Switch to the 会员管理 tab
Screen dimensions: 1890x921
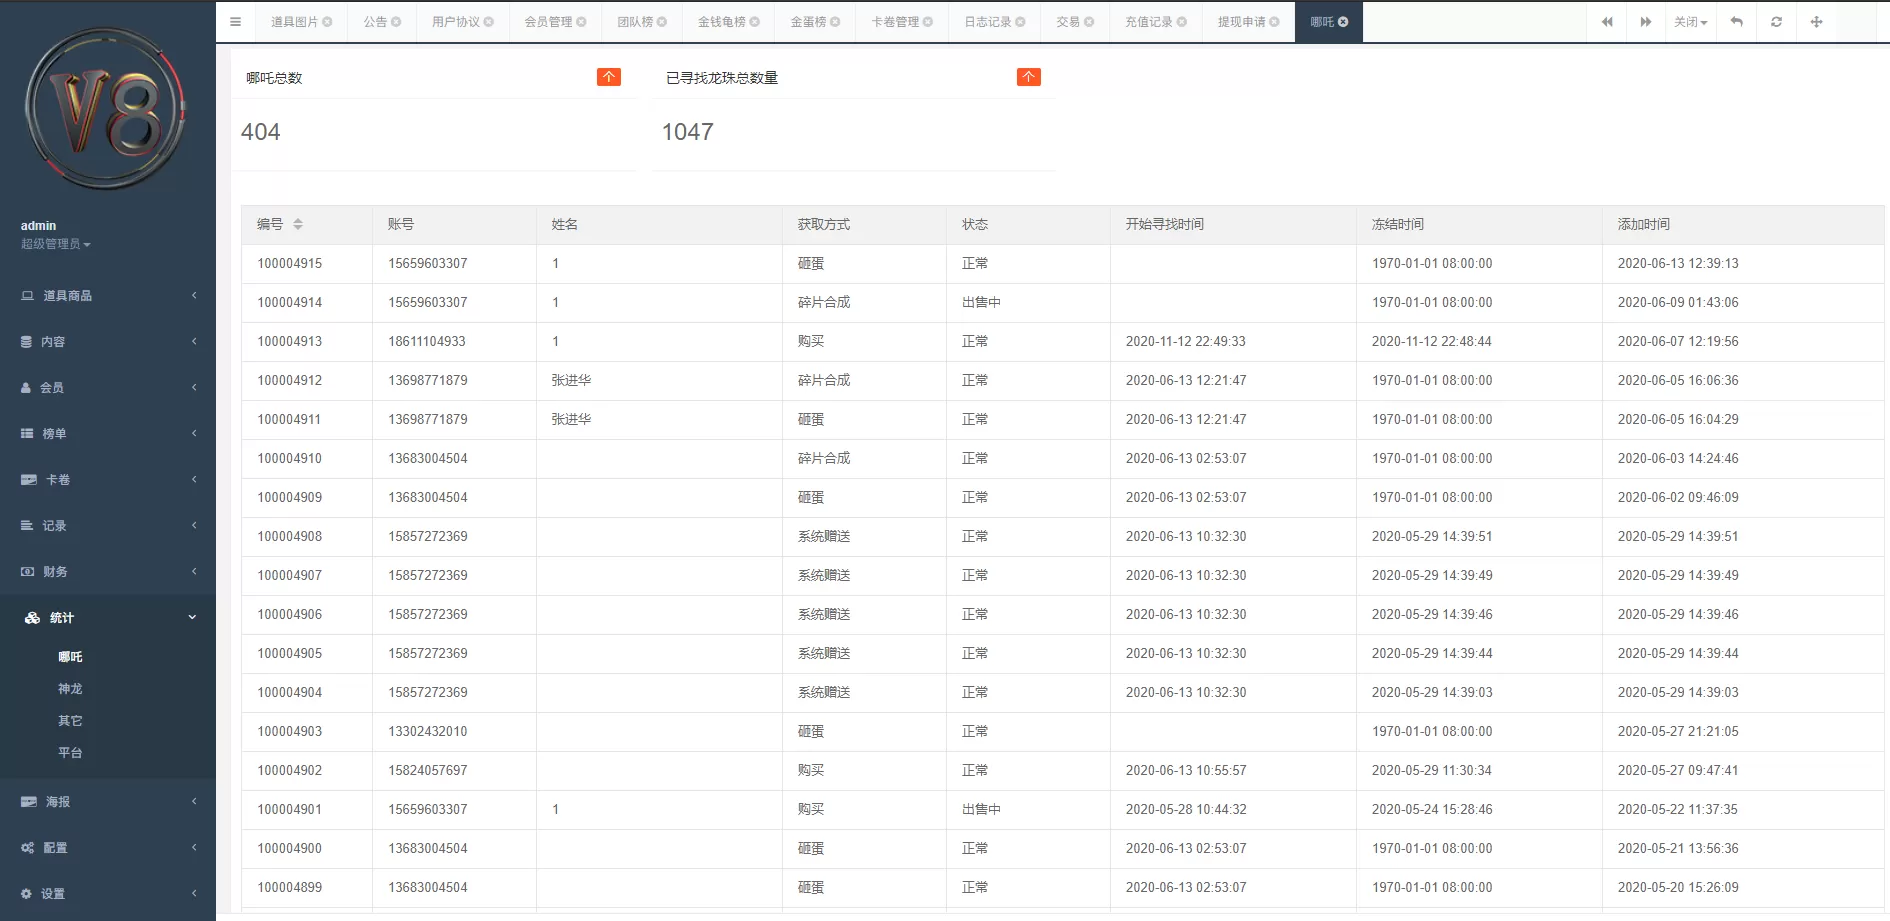(548, 22)
